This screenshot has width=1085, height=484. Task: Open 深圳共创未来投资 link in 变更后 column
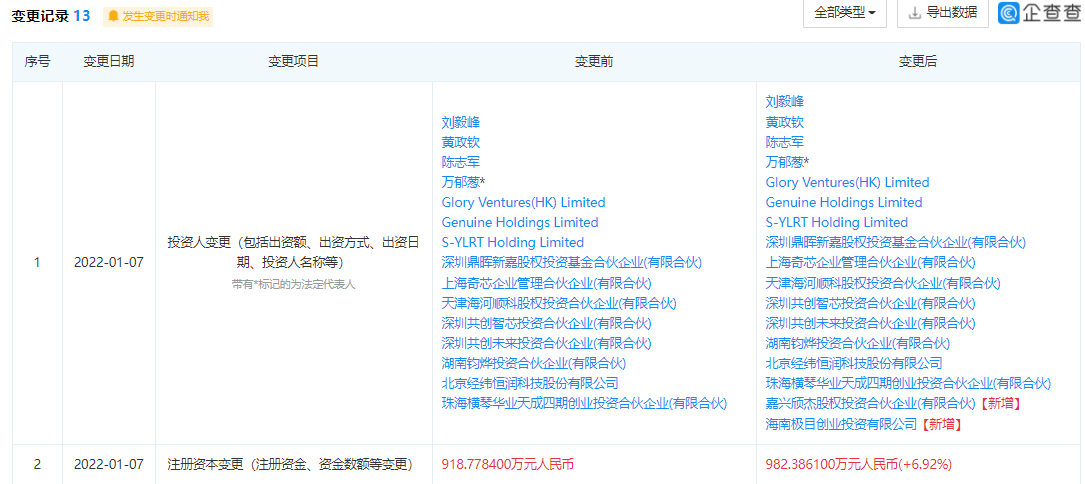(x=870, y=323)
